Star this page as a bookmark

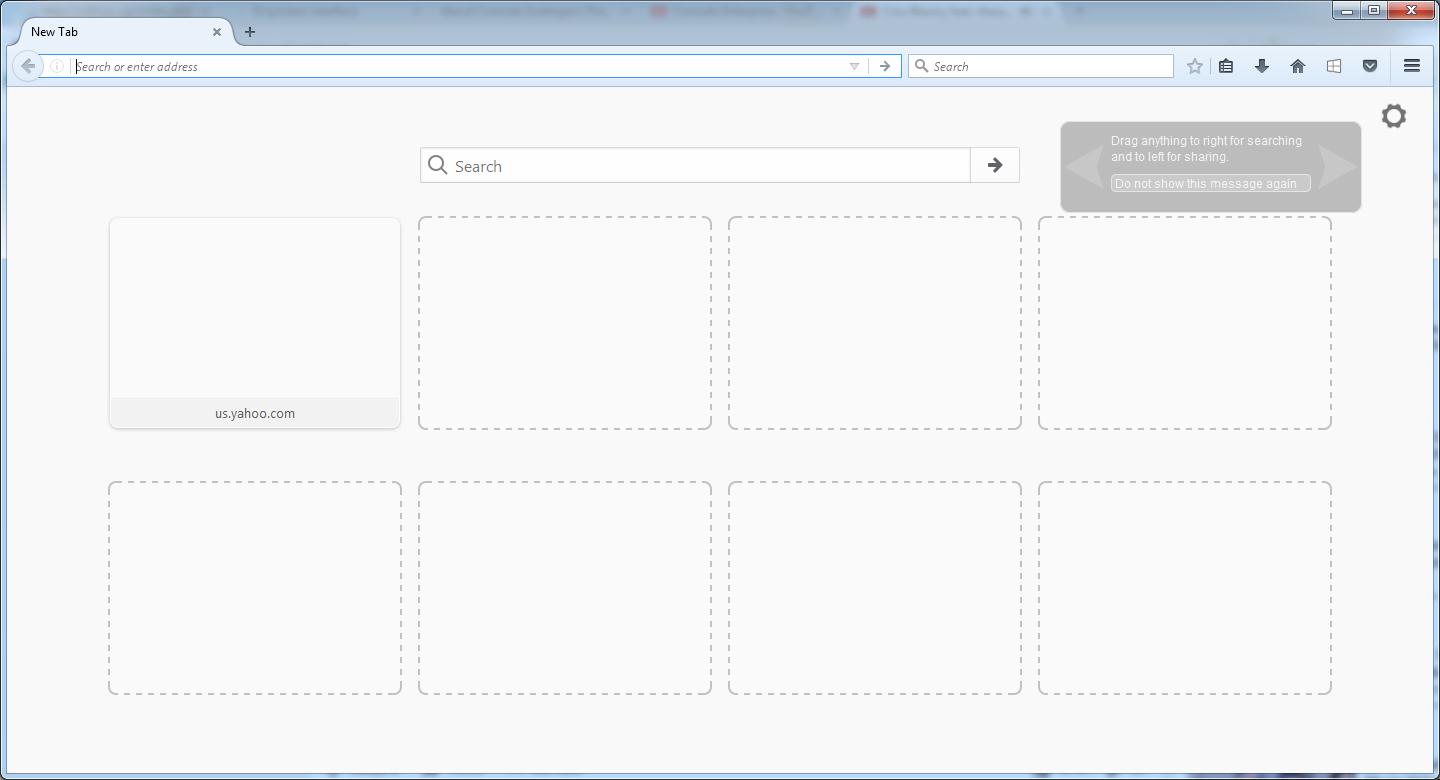[x=1194, y=66]
